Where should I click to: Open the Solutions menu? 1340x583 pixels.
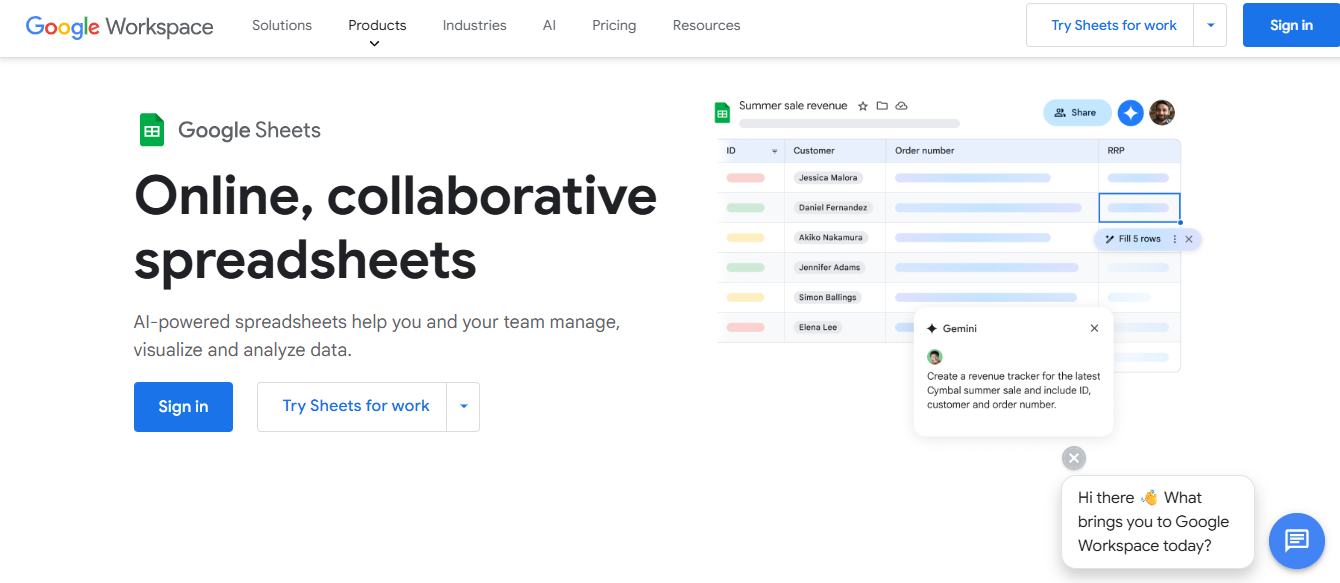click(x=282, y=25)
